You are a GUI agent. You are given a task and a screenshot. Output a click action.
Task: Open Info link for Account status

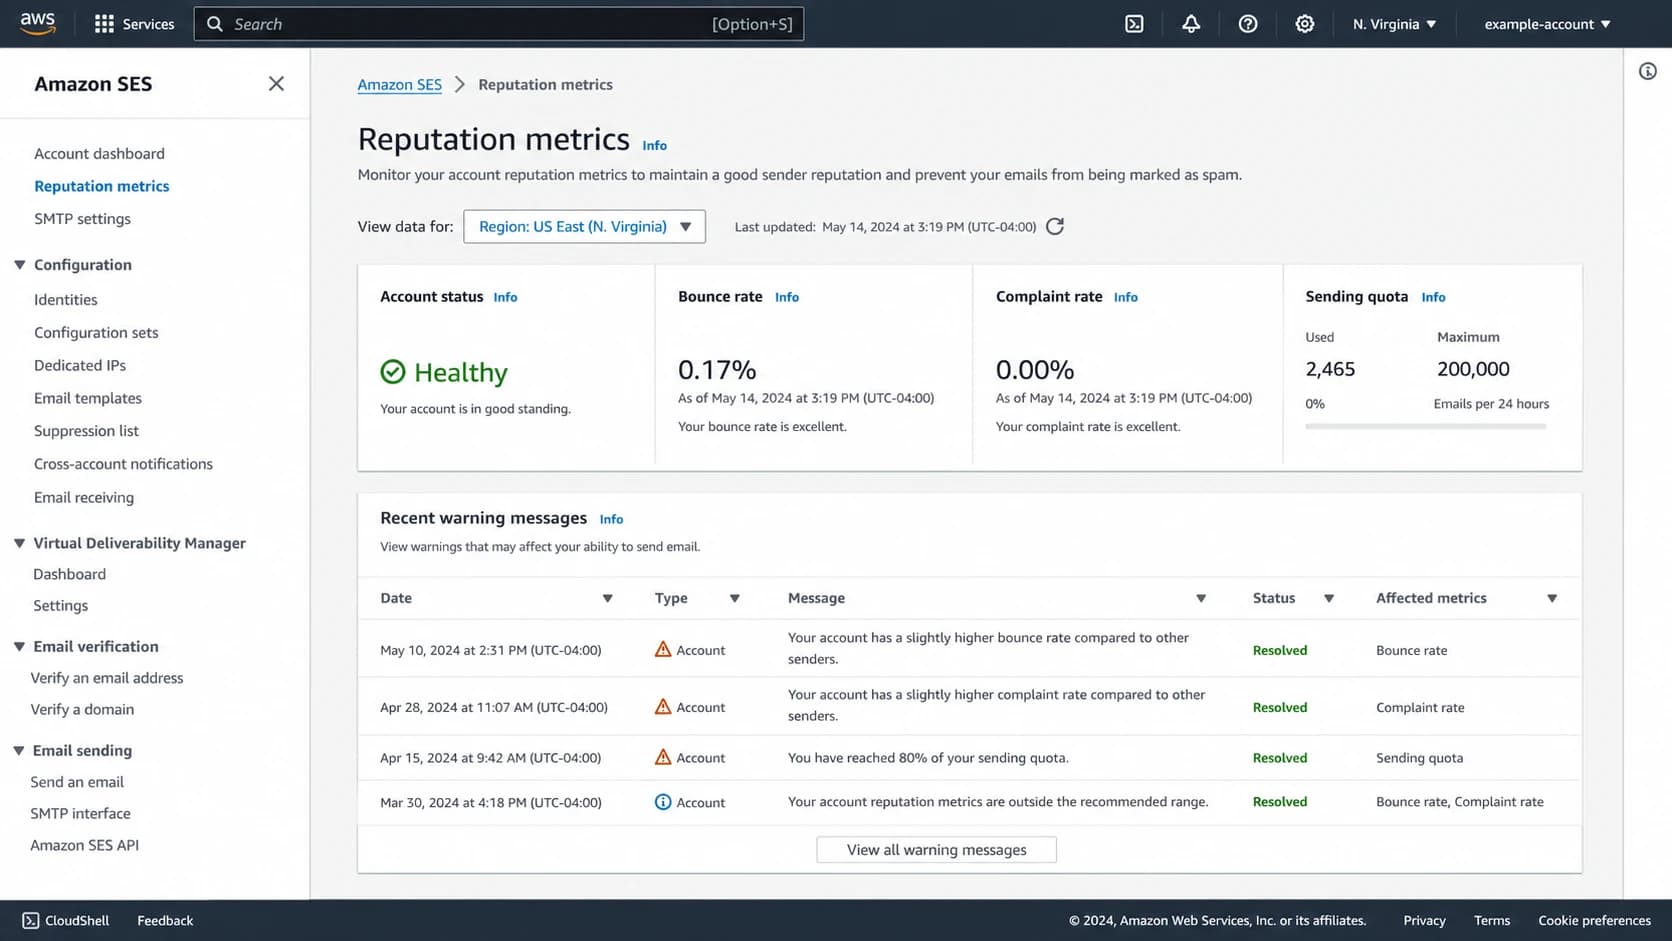coord(505,297)
